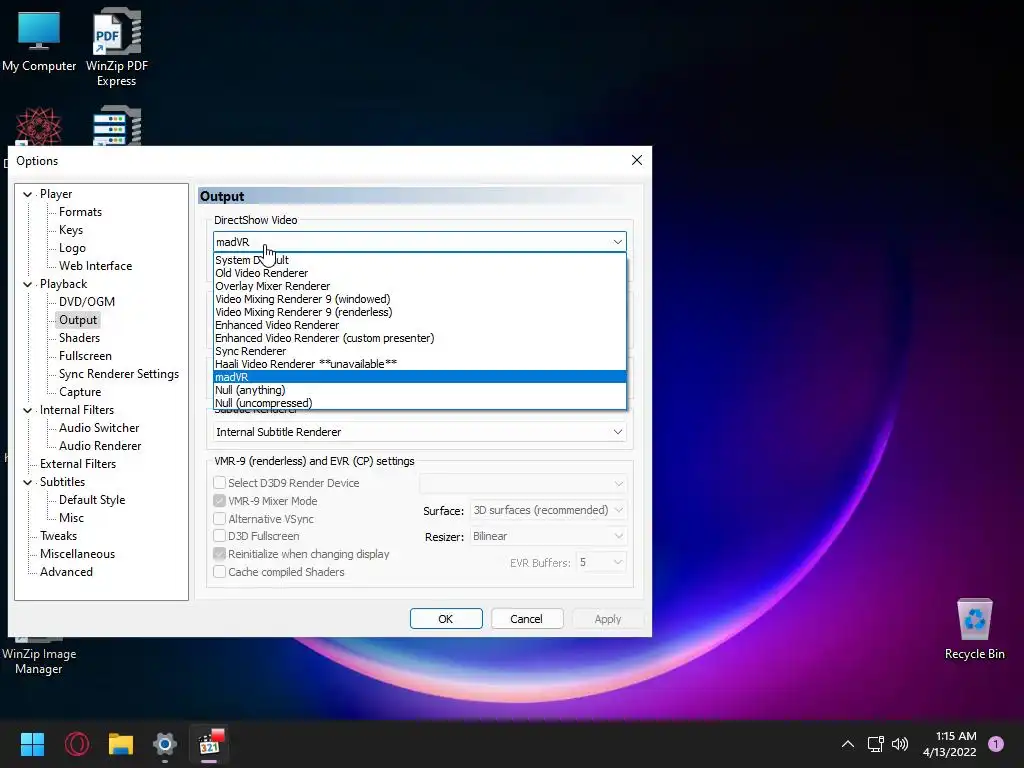
Task: Choose Old Video Renderer option
Action: click(419, 273)
